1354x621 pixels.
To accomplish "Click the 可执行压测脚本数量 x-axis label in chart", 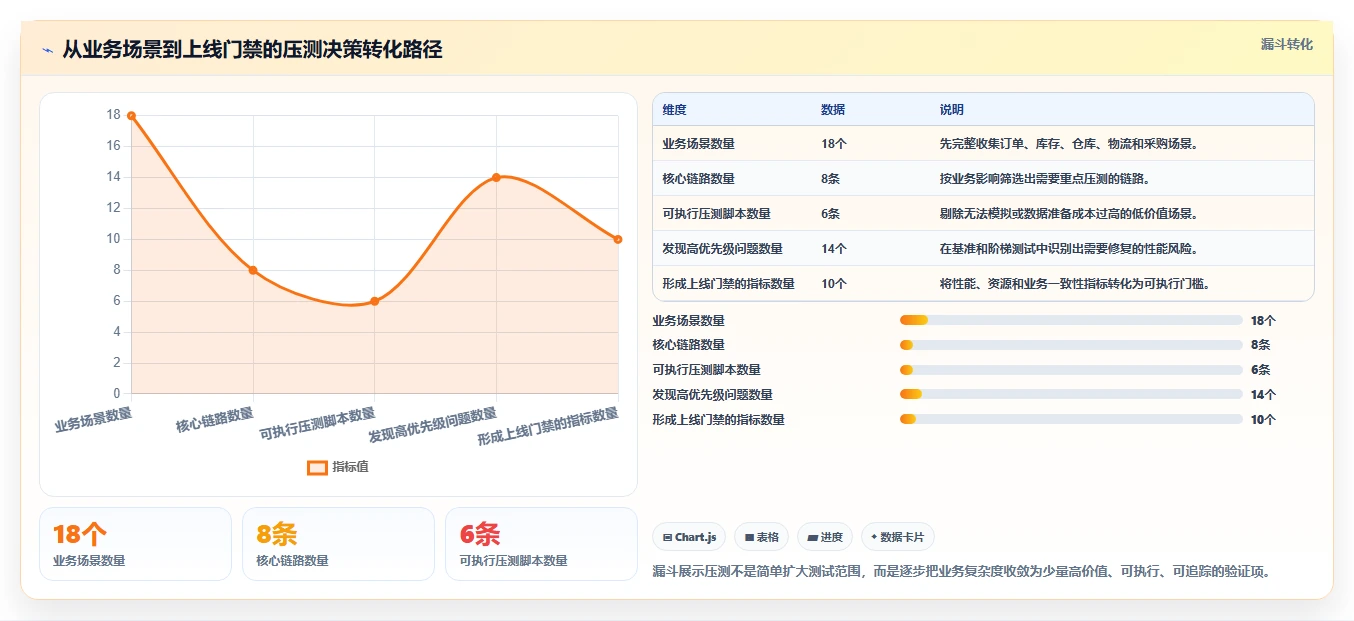I will (317, 424).
